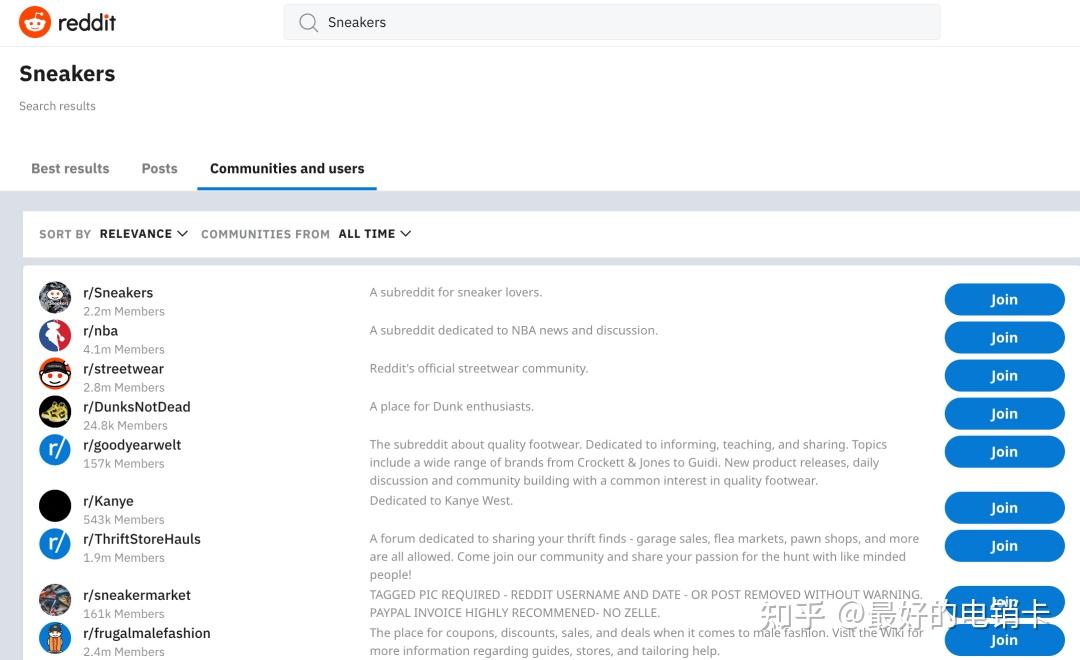Select the r/streetwear Snoo avatar
Image resolution: width=1080 pixels, height=660 pixels.
point(55,374)
